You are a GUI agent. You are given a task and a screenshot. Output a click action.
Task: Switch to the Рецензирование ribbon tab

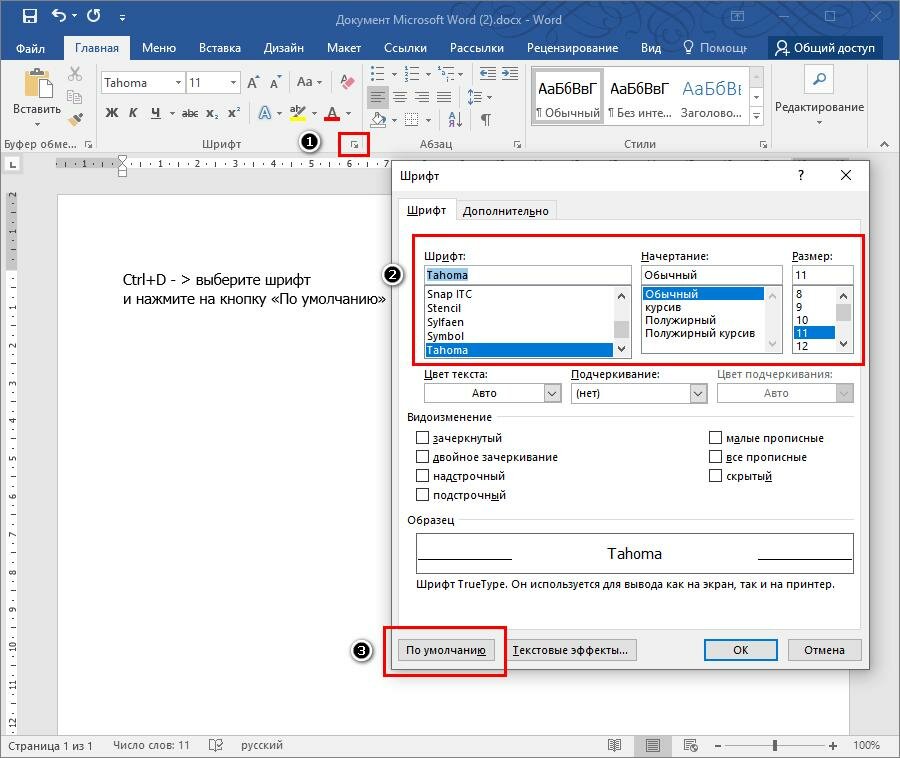click(x=572, y=48)
